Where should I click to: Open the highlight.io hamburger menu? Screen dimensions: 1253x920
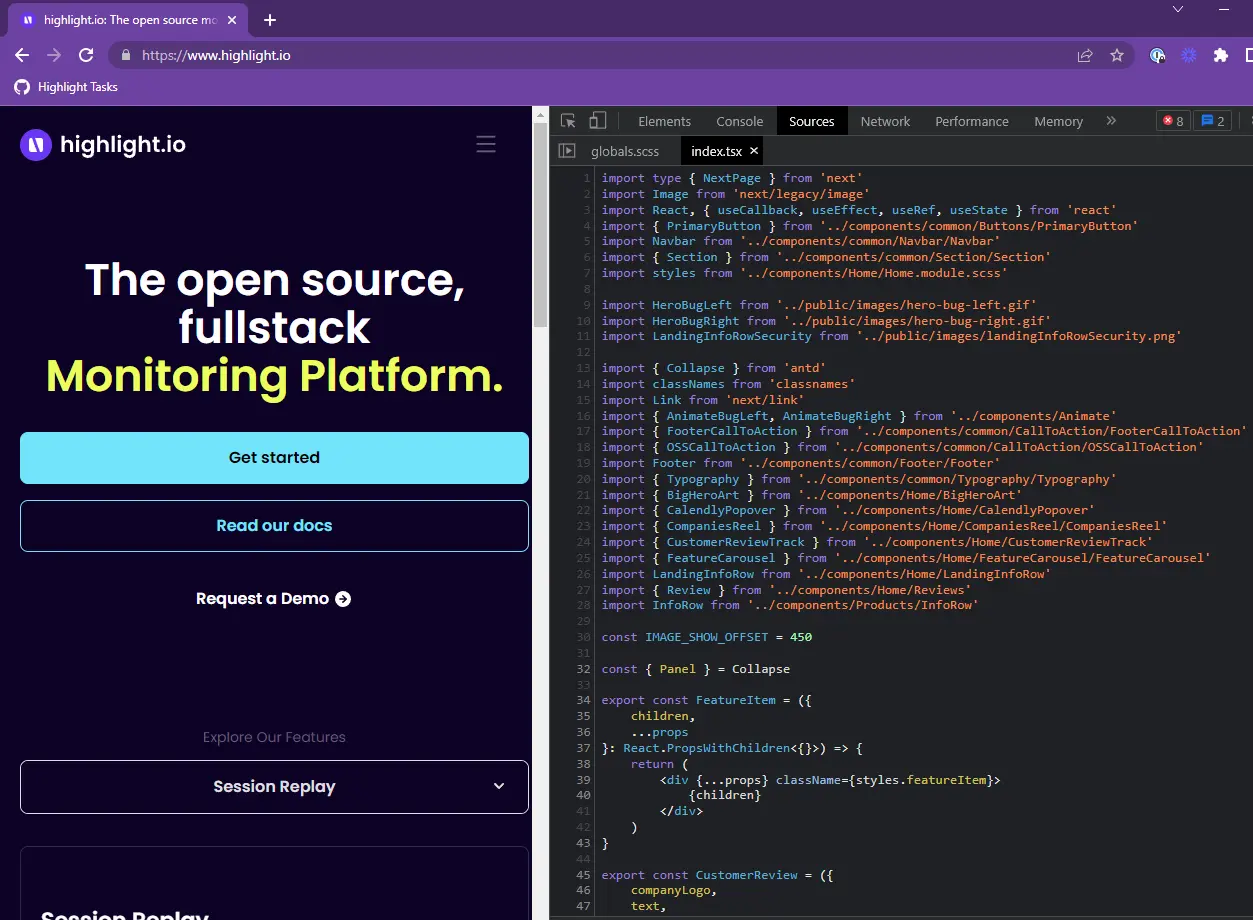click(x=486, y=145)
